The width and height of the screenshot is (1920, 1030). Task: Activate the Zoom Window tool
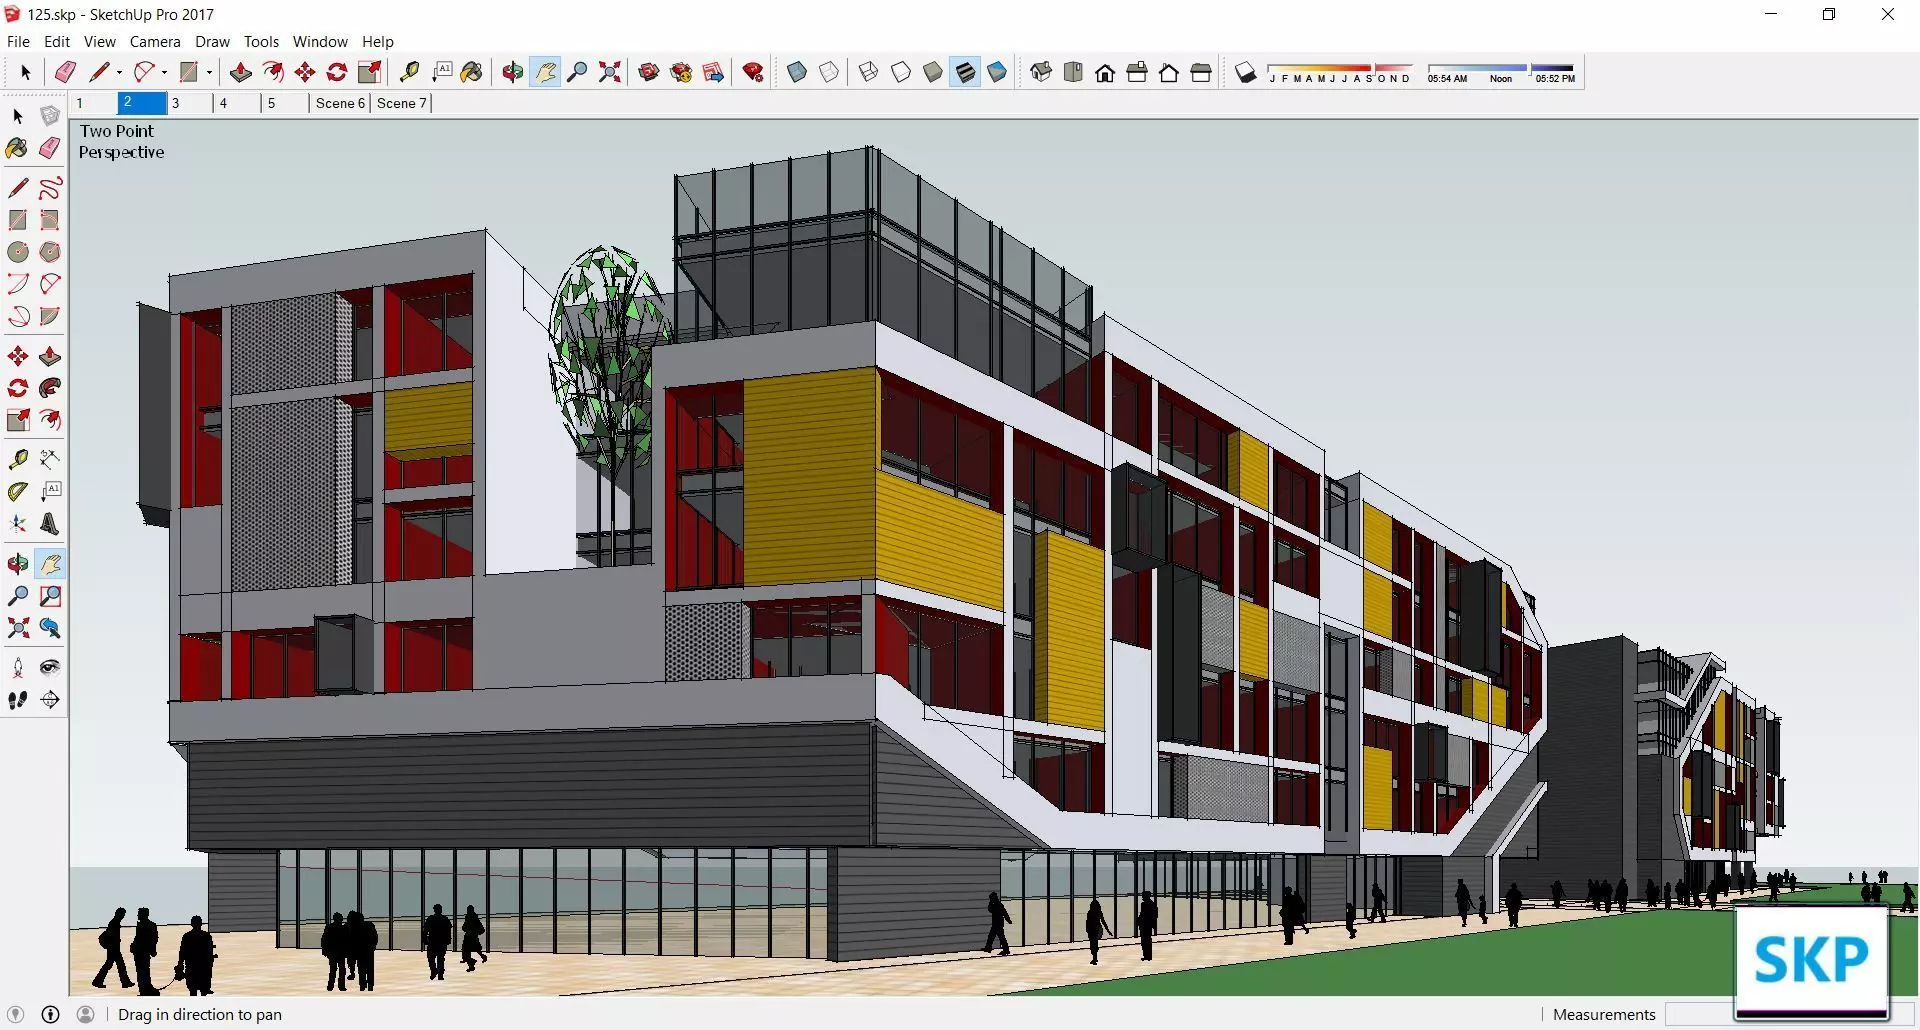[50, 596]
